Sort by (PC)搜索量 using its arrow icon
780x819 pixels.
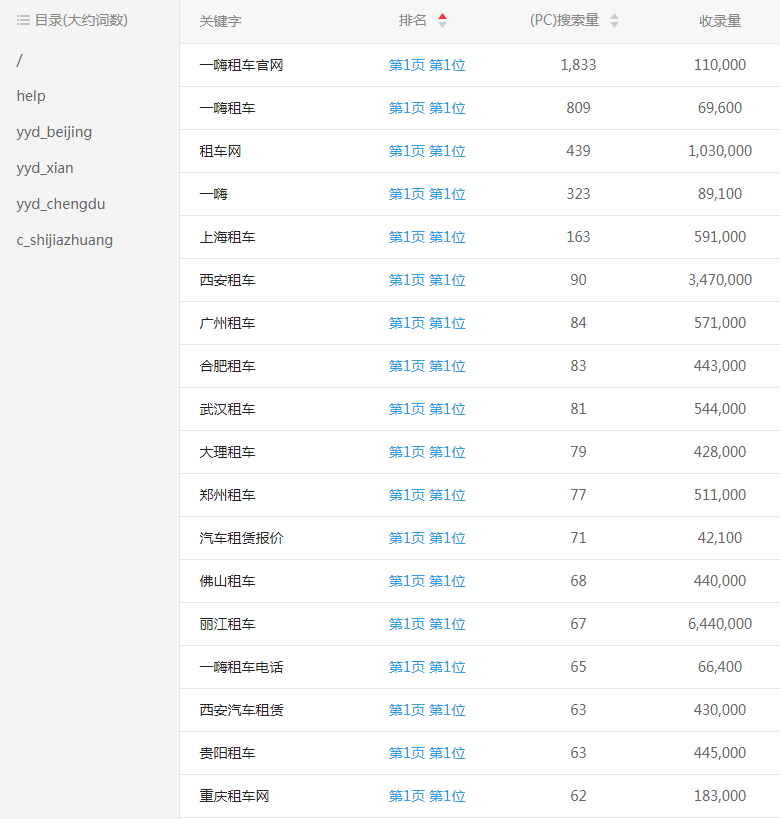pos(614,21)
